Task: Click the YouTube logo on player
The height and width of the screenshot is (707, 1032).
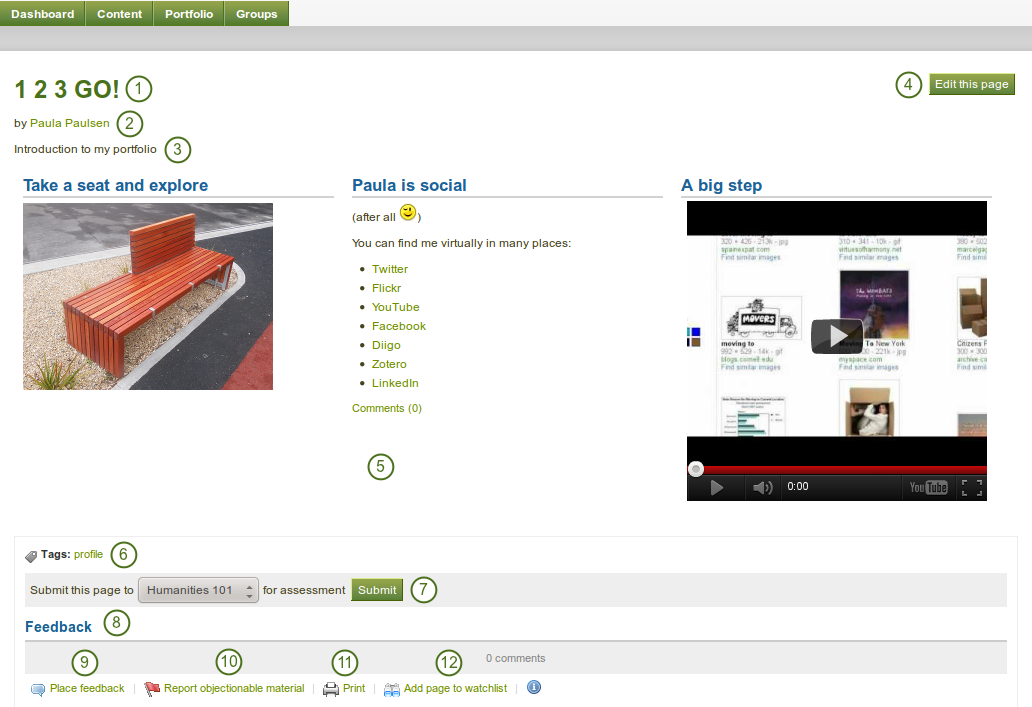Action: 928,488
